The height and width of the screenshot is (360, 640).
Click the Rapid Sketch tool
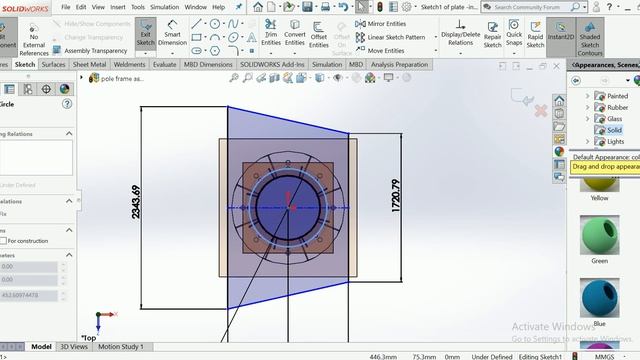tap(535, 35)
